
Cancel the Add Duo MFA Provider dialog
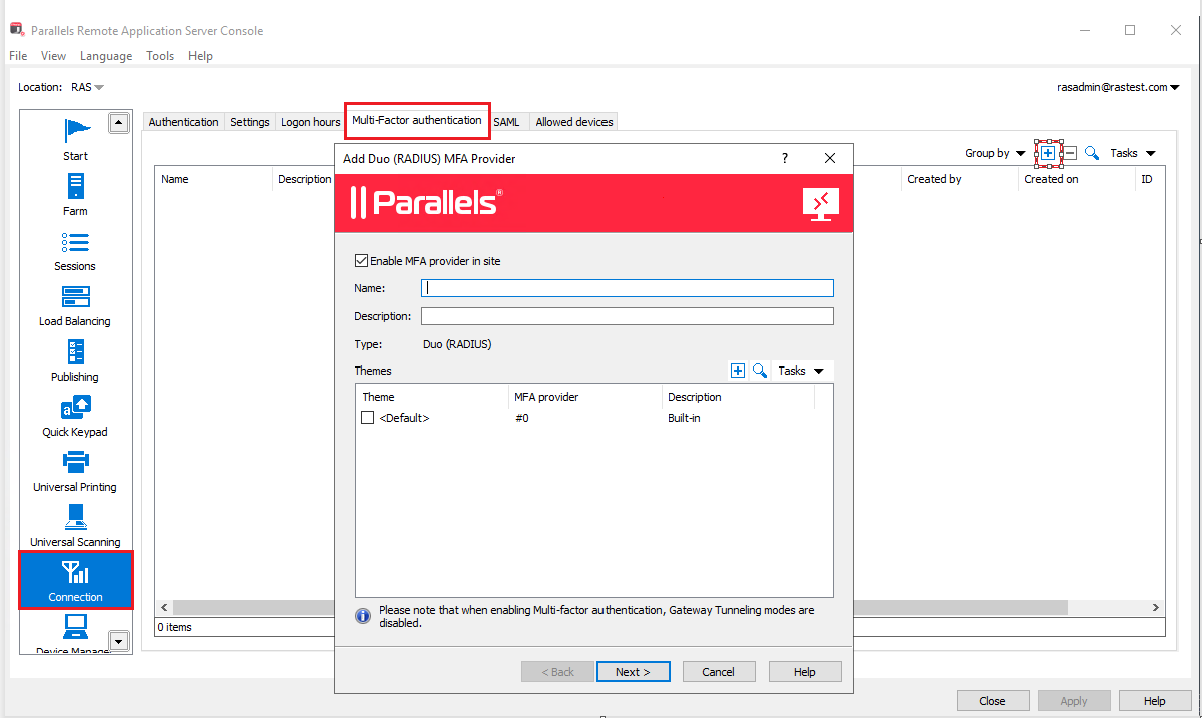[x=718, y=672]
